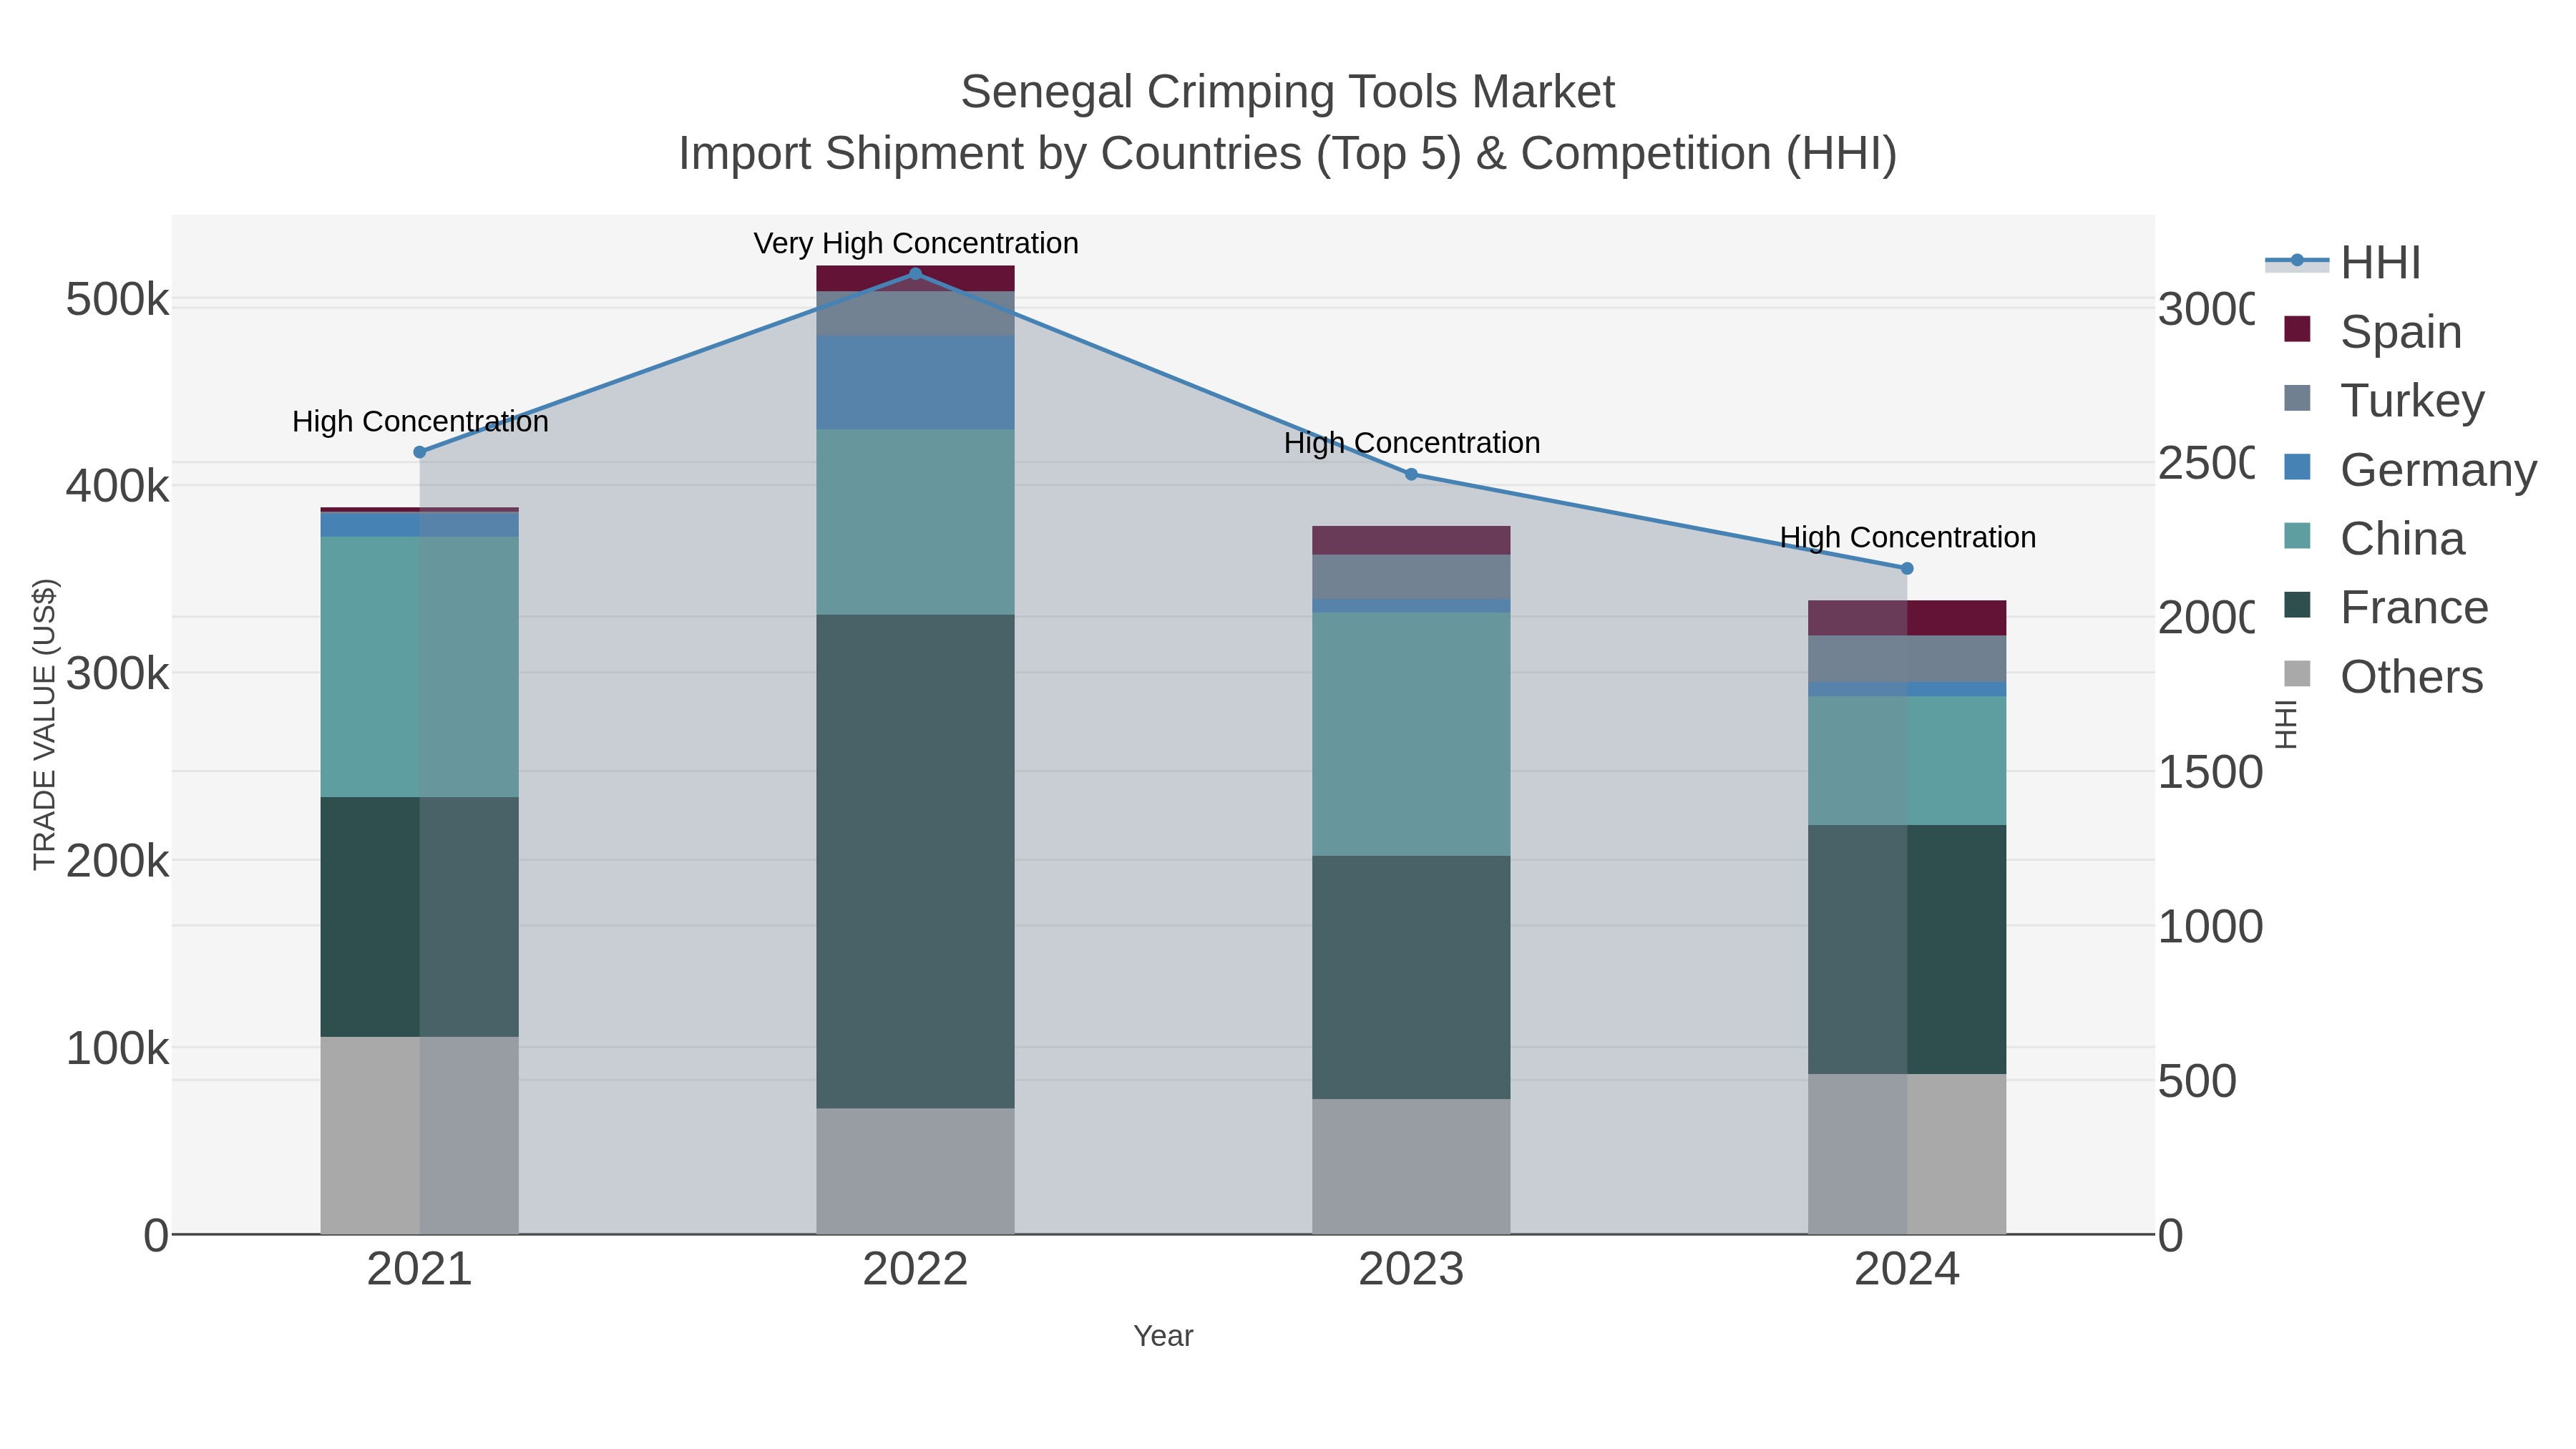2576x1449 pixels.
Task: Click the HHI marker for 2023
Action: 1411,474
